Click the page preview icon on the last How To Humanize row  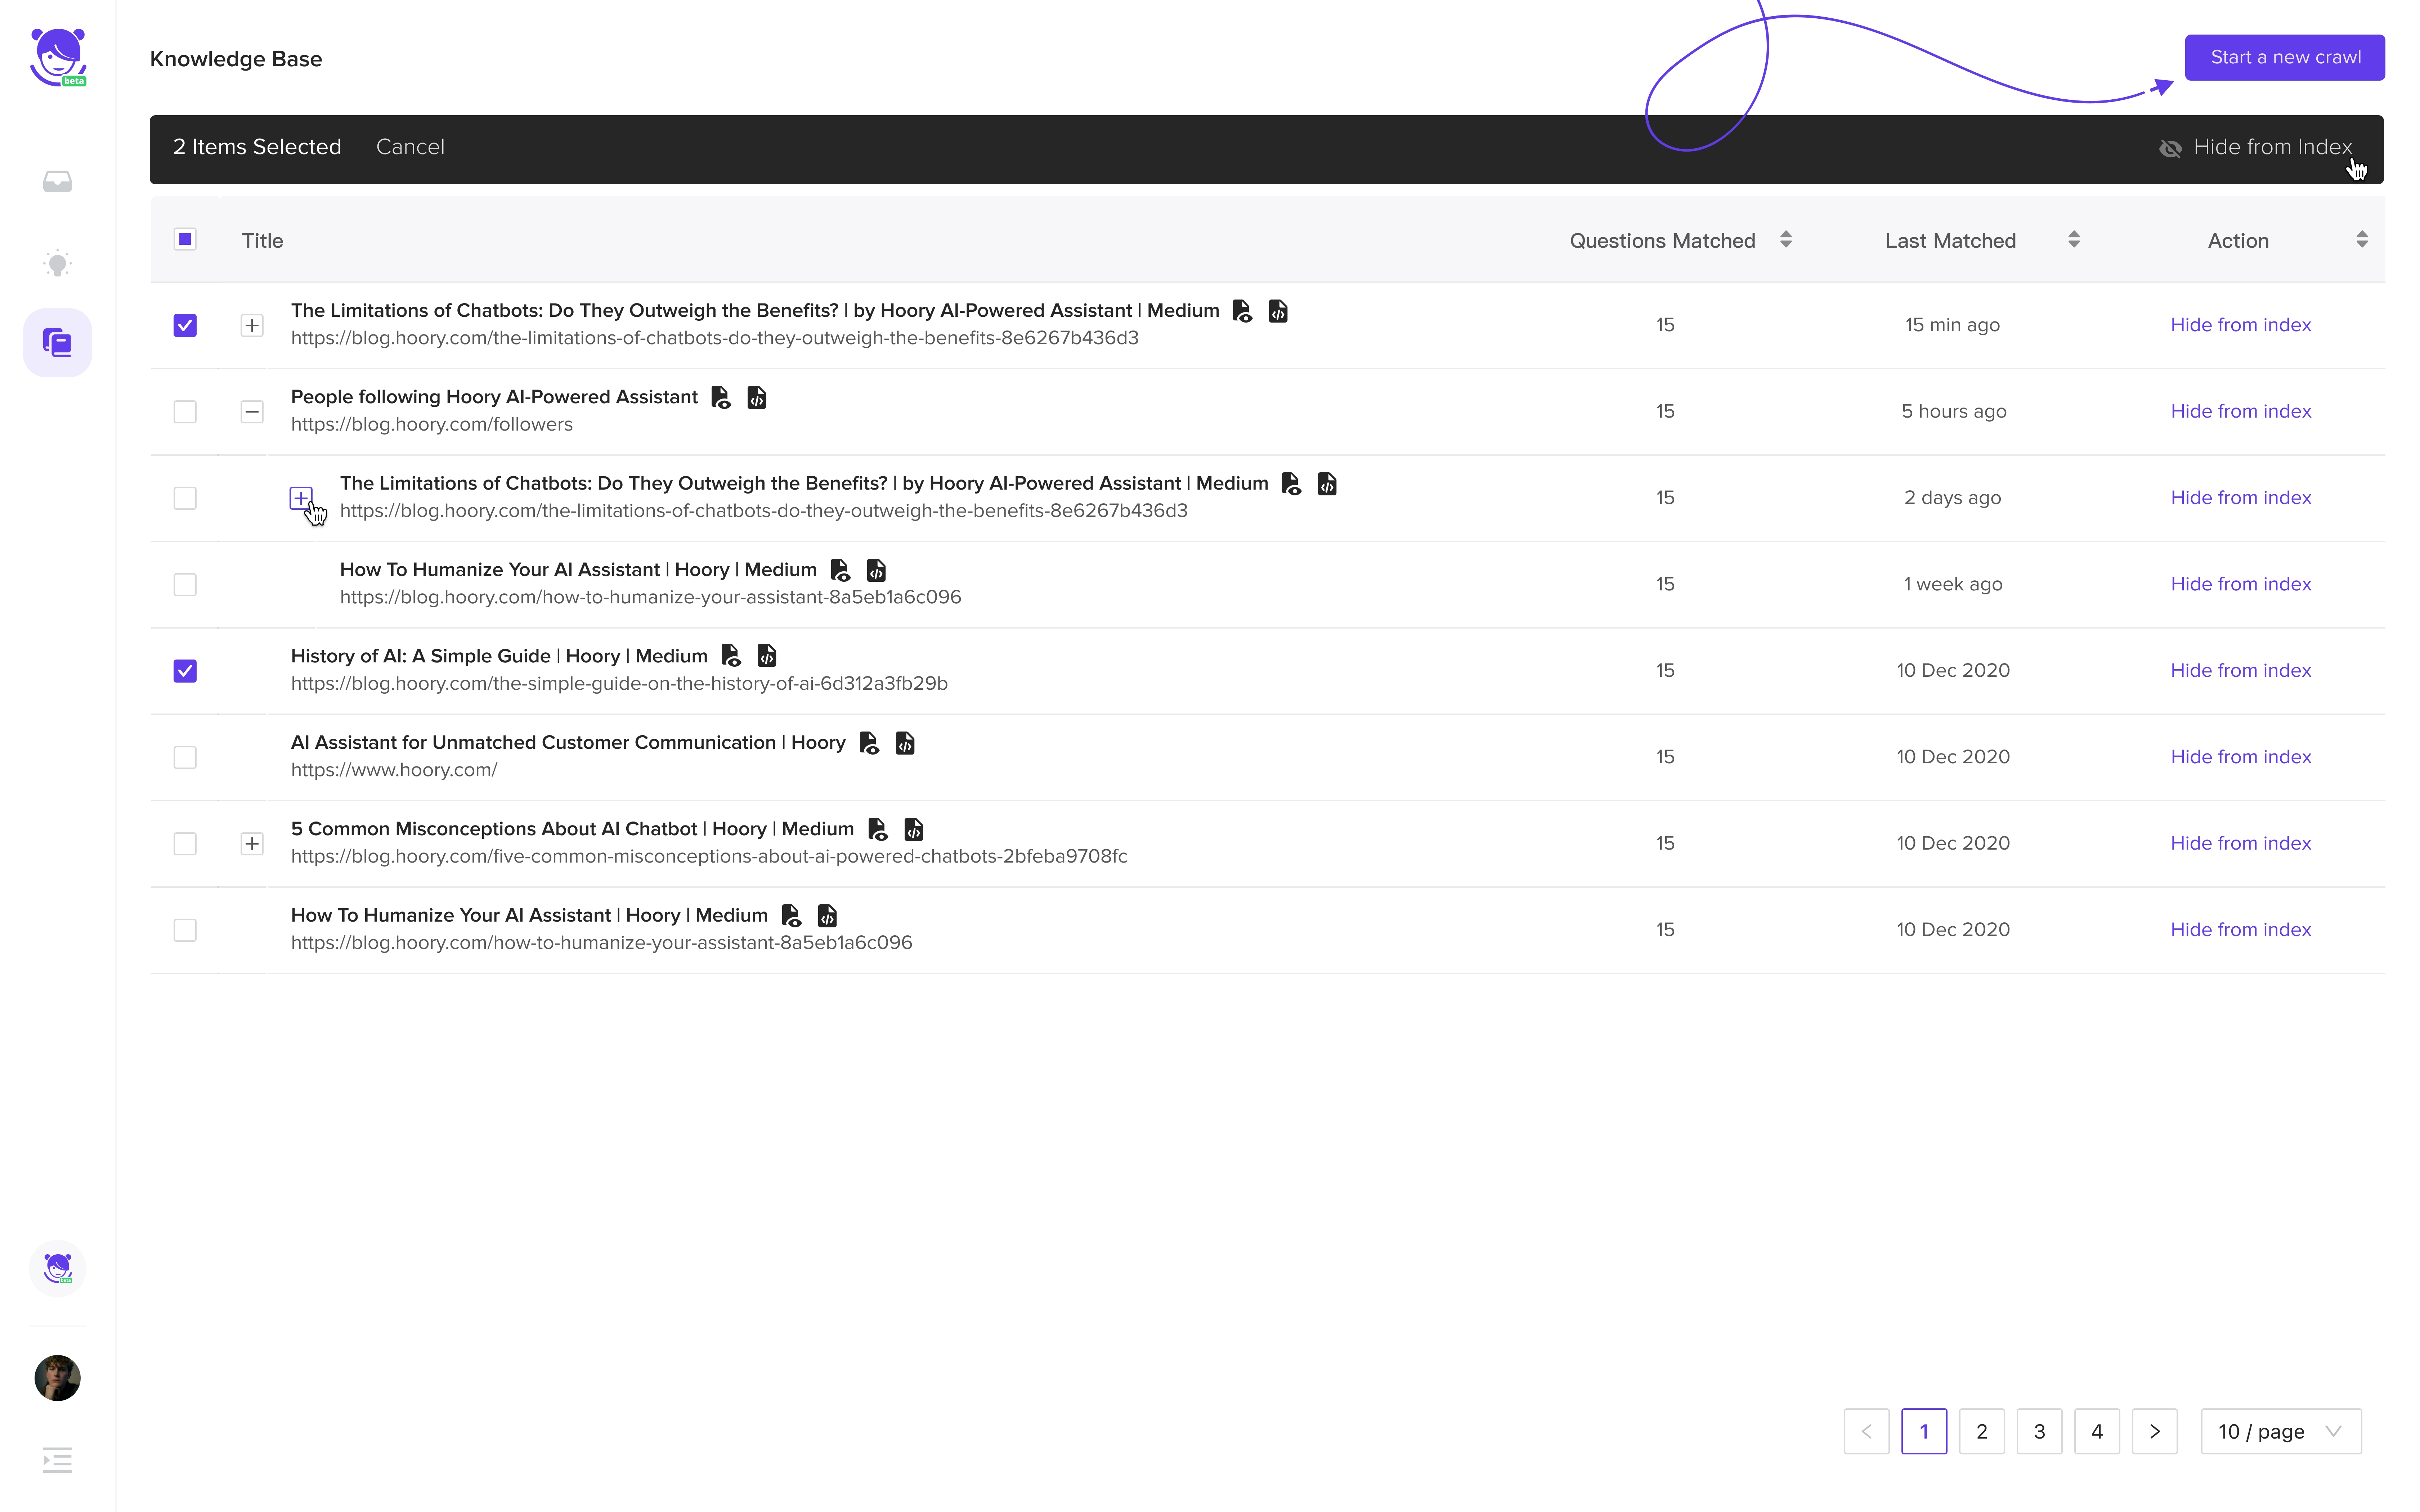[x=791, y=916]
